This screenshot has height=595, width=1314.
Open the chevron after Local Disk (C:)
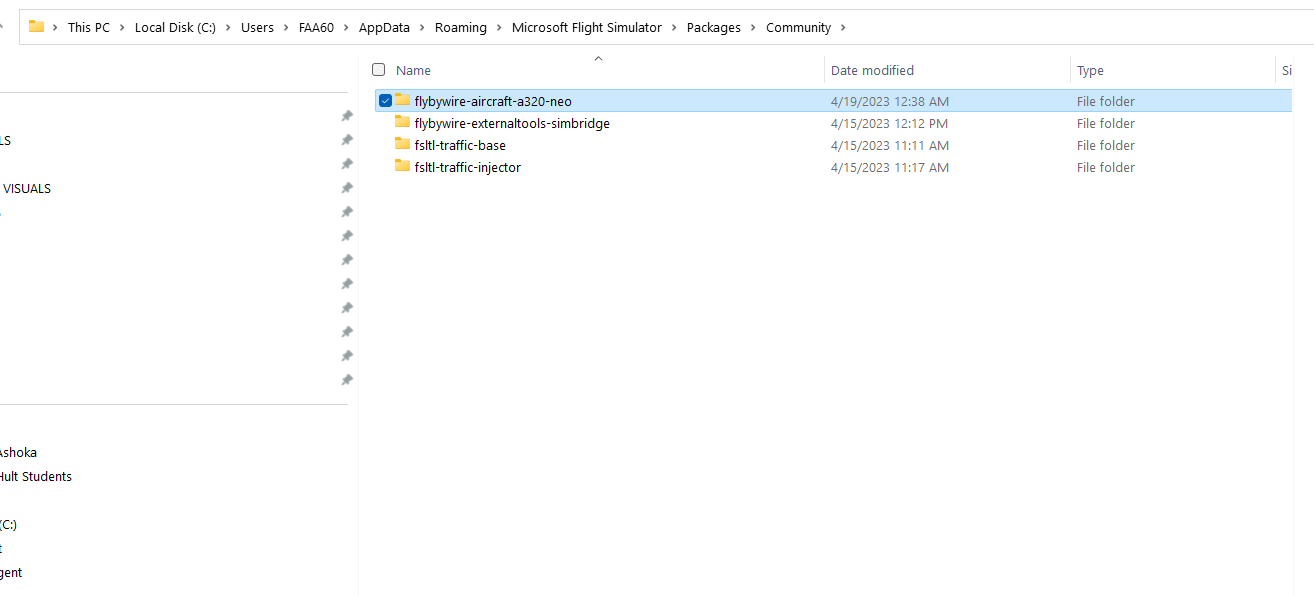point(228,27)
